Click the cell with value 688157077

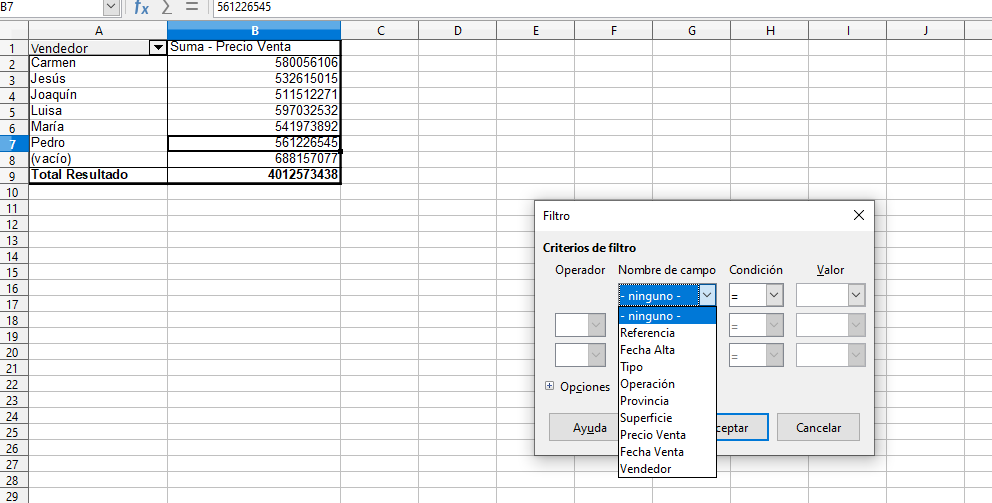pos(254,159)
